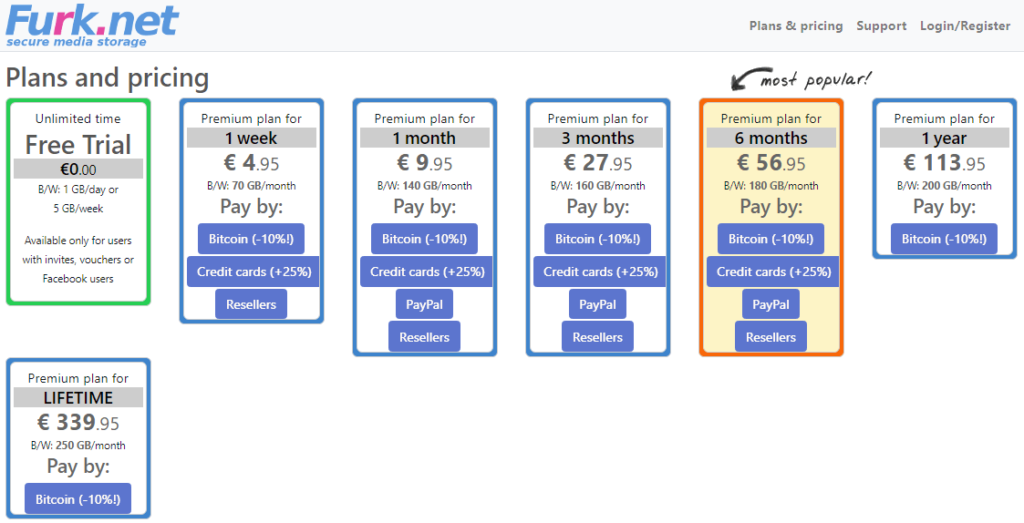Click the Free Trial heading
The image size is (1024, 523).
coord(78,144)
